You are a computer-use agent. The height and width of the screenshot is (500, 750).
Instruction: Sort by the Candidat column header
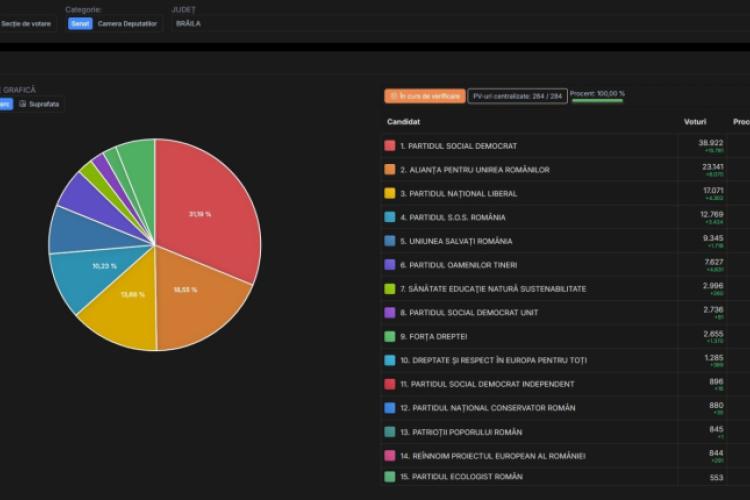coord(404,122)
